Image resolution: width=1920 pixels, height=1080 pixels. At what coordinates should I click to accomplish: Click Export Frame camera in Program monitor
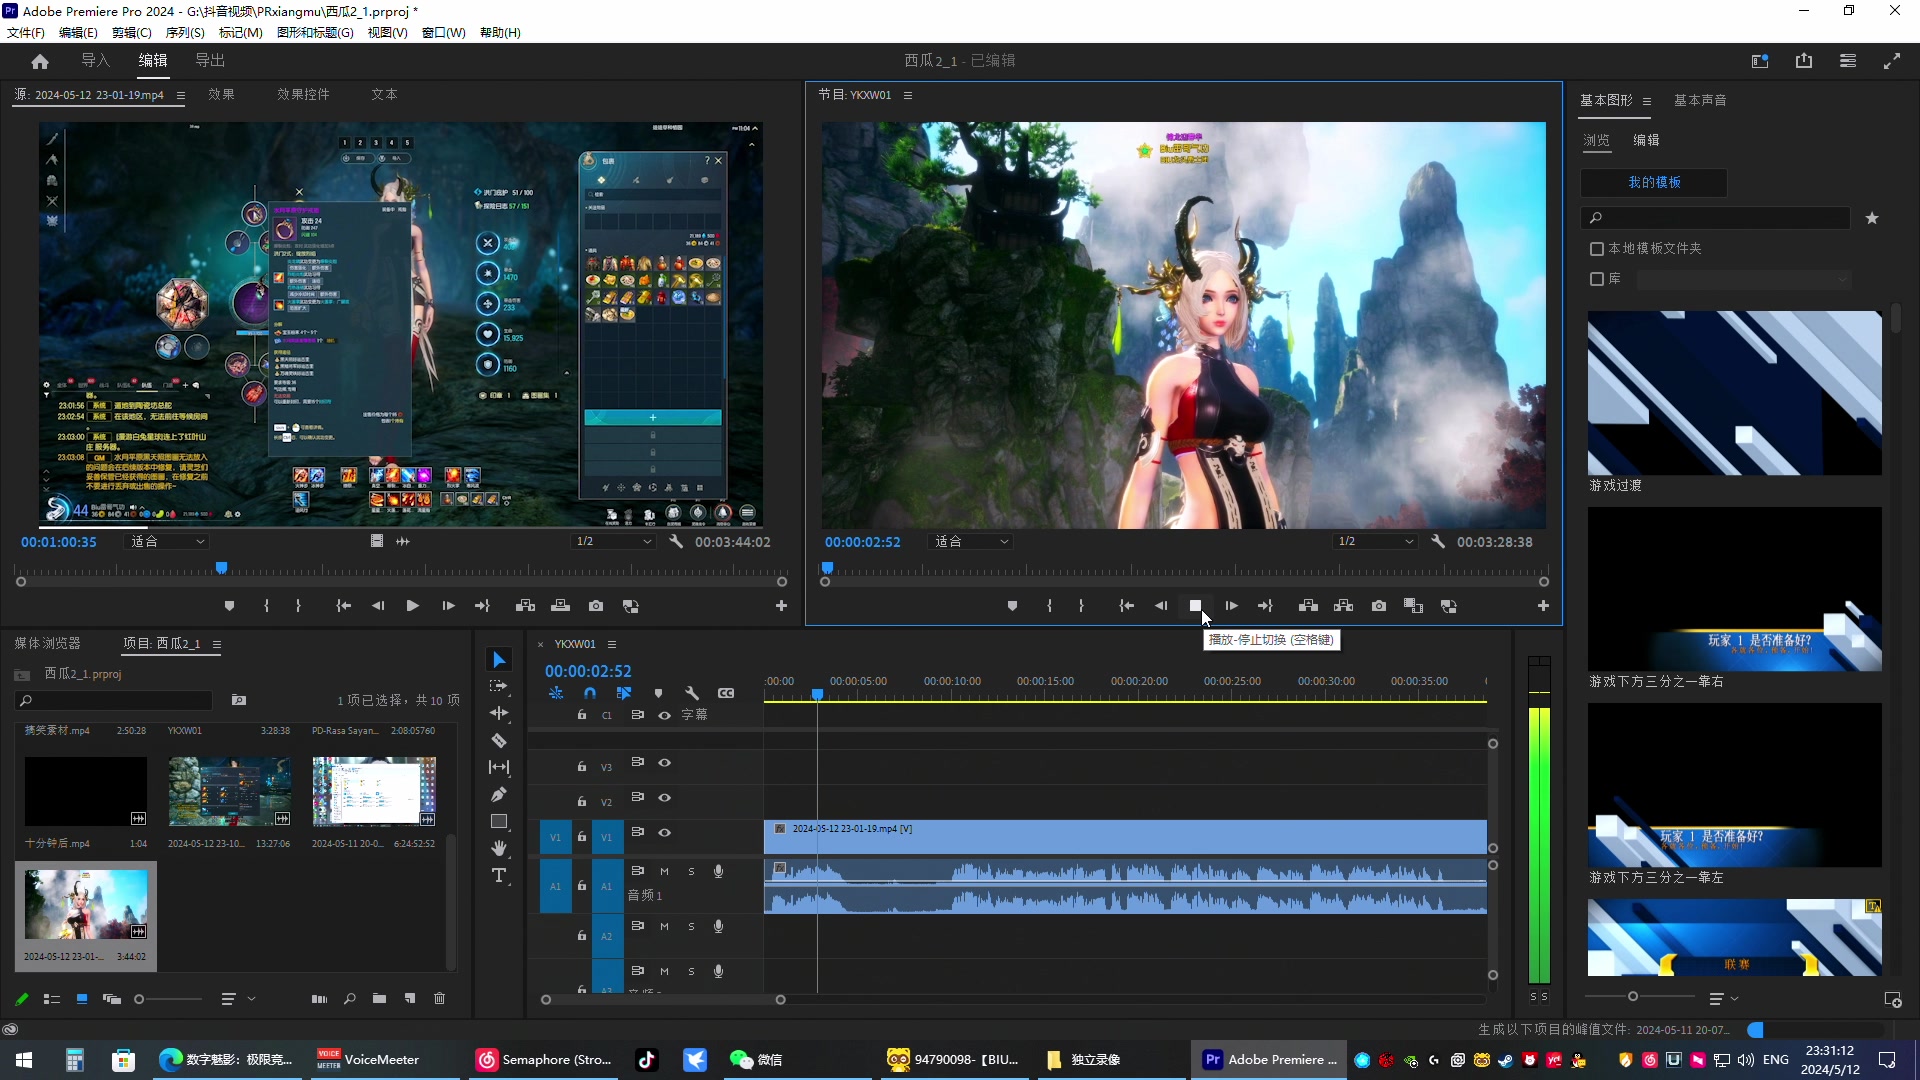pyautogui.click(x=1379, y=606)
